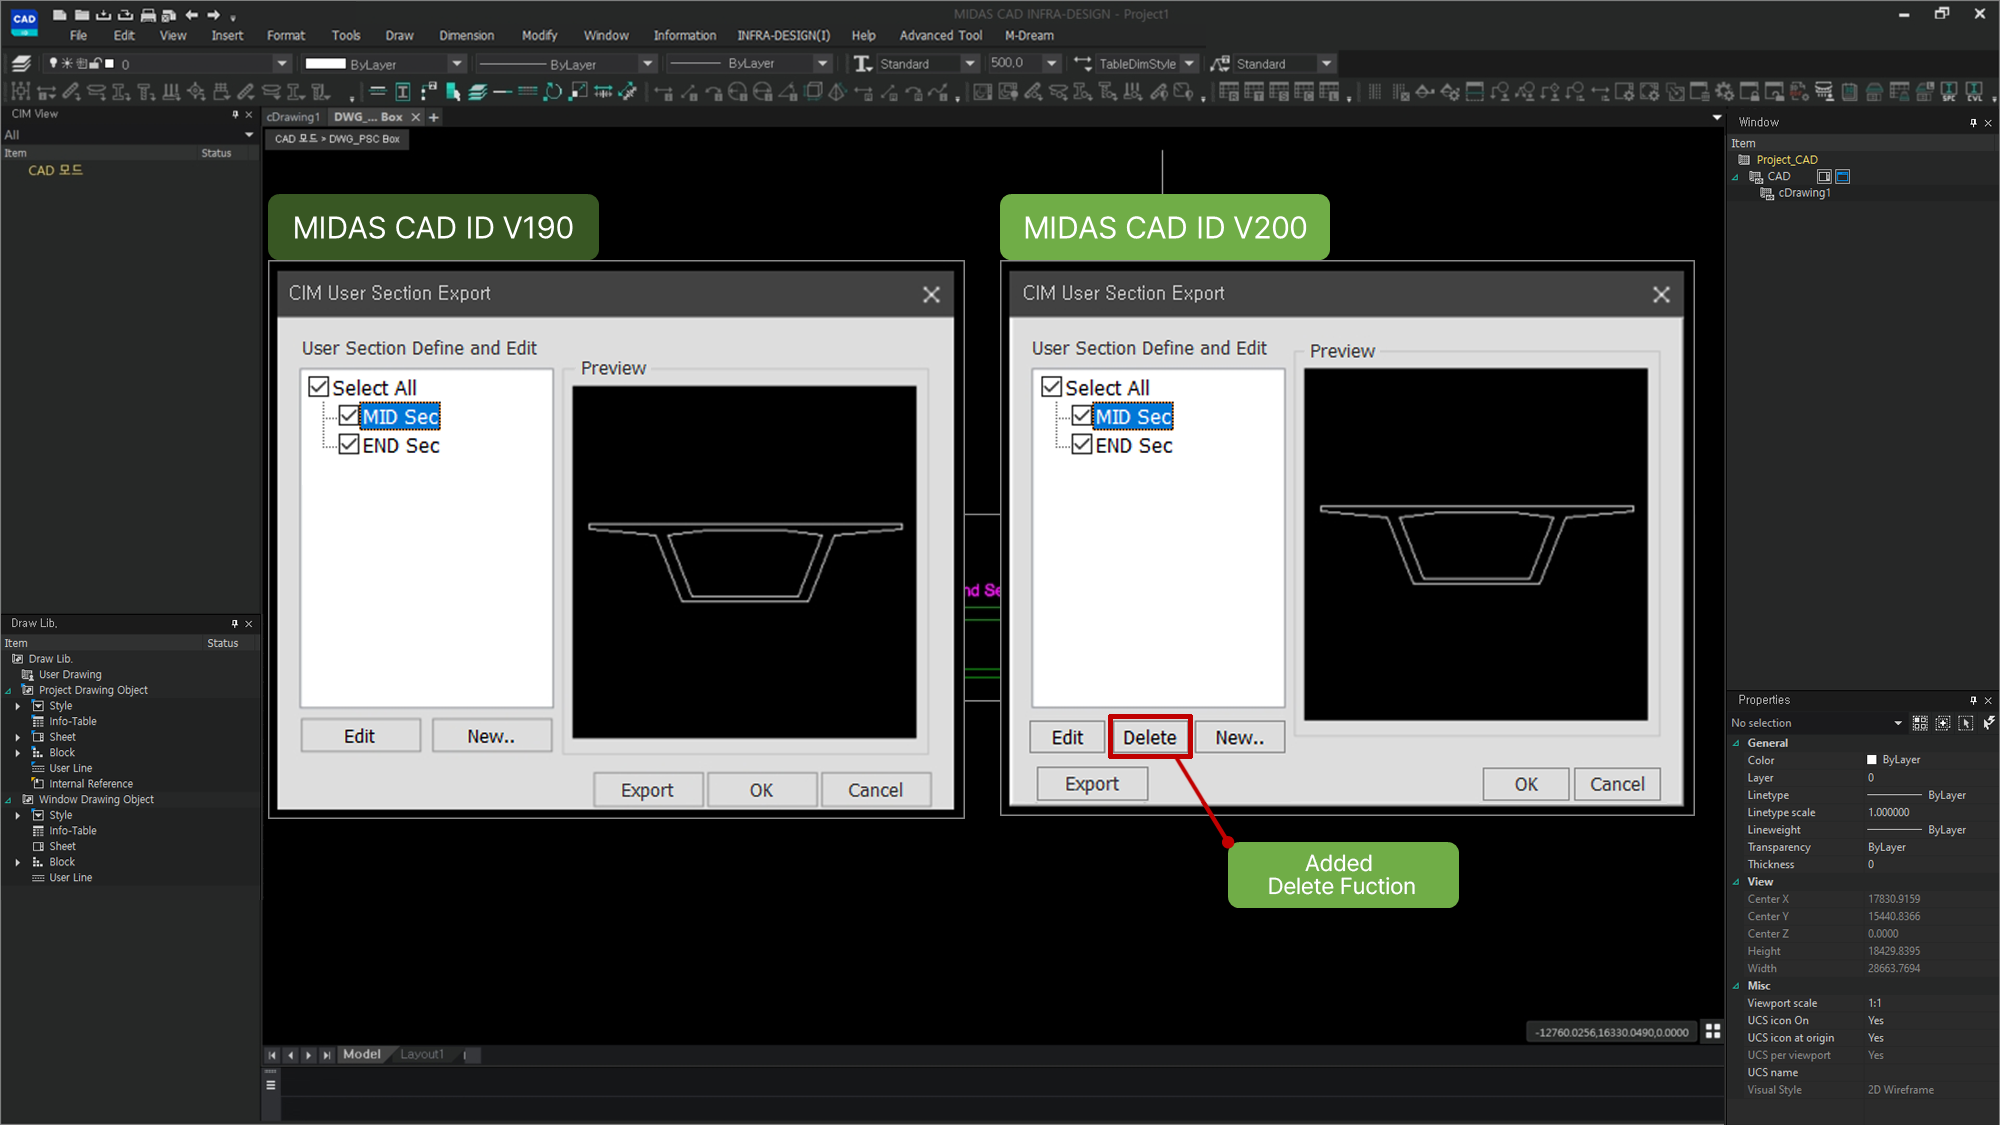
Task: Toggle END Sec checkbox in V200 dialog
Action: [1082, 444]
